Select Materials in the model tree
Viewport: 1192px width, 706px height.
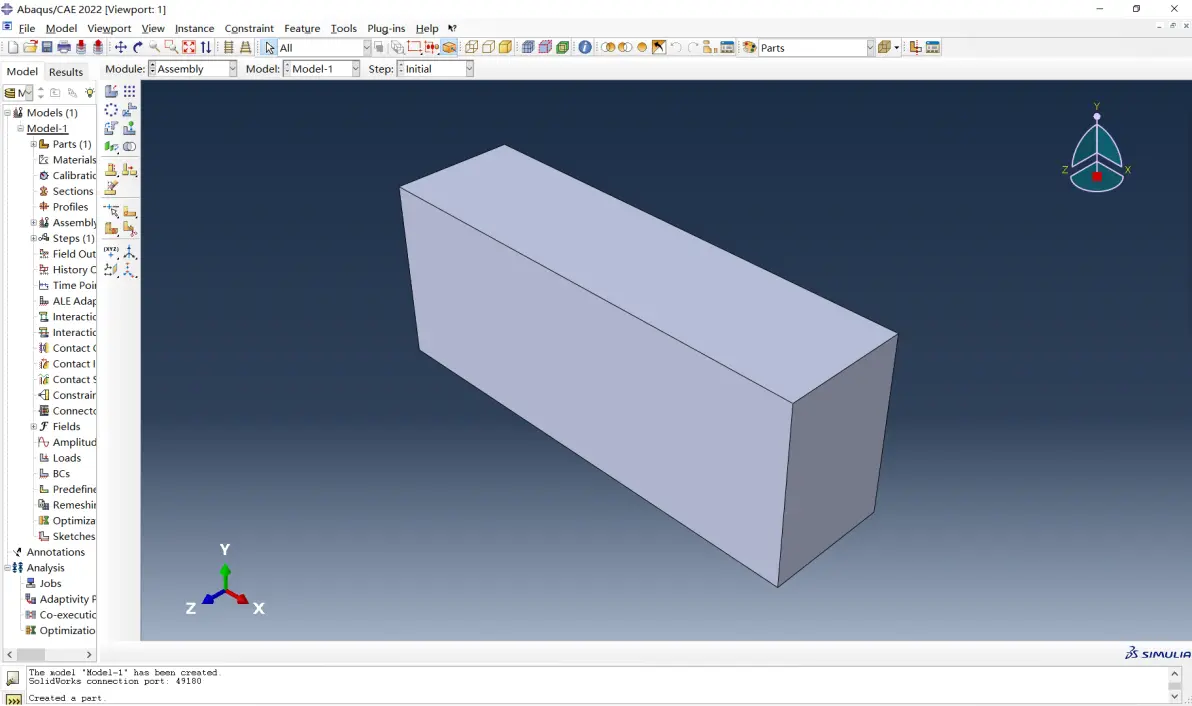click(74, 160)
